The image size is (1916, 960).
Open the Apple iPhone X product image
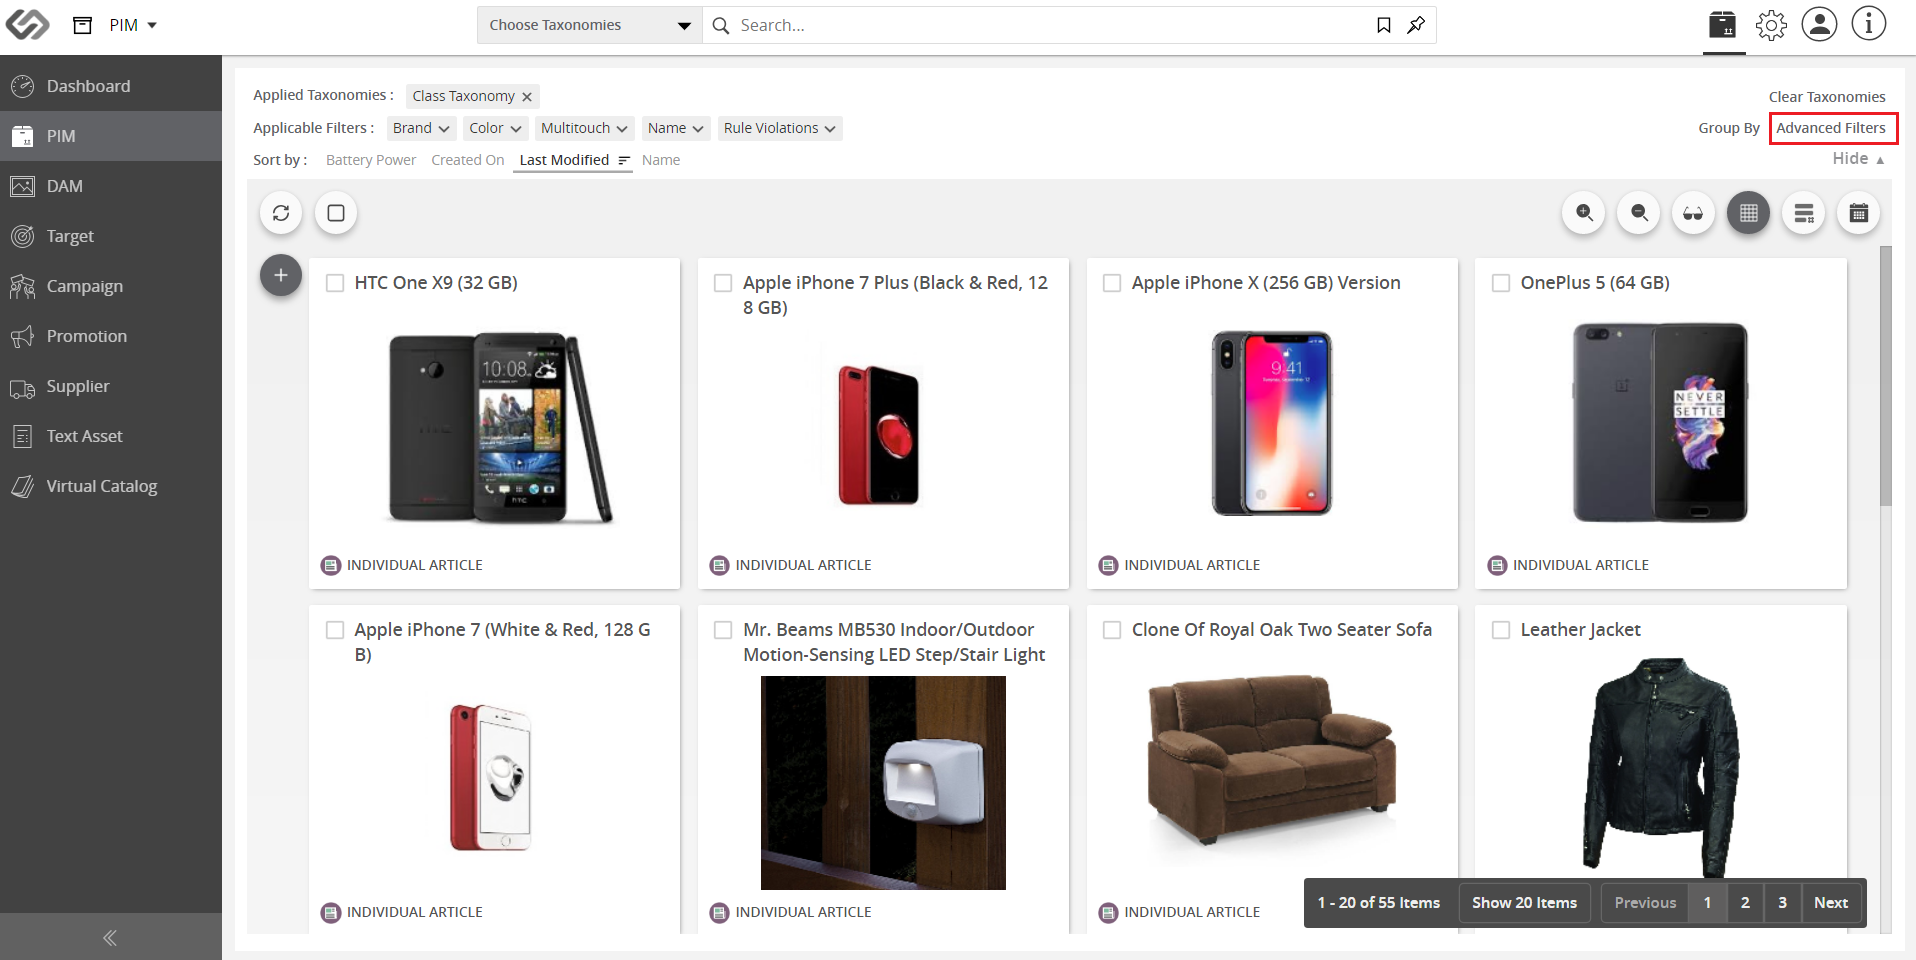(1272, 423)
